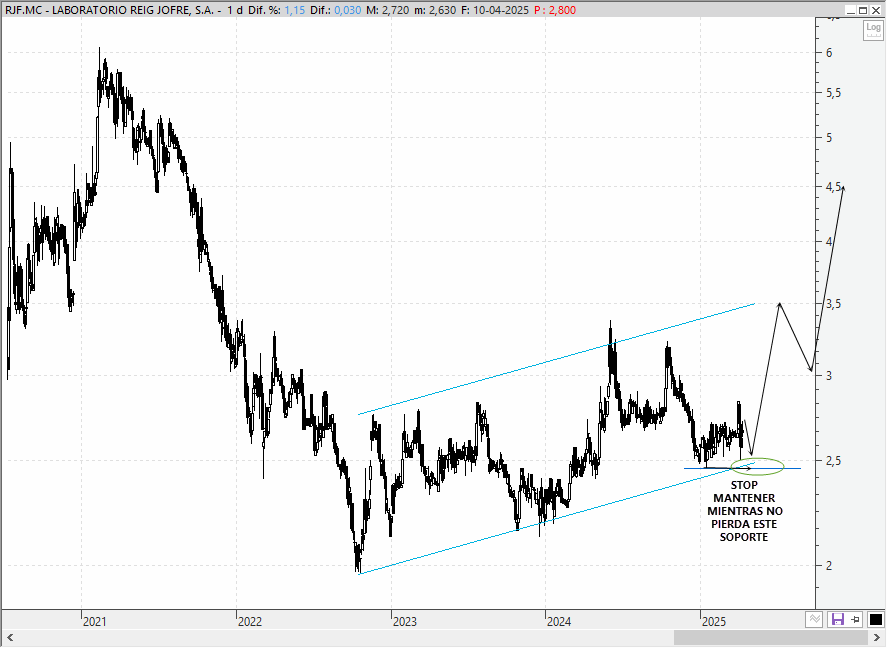887x648 pixels.
Task: Maximize the RJF.MC chart window
Action: (863, 10)
